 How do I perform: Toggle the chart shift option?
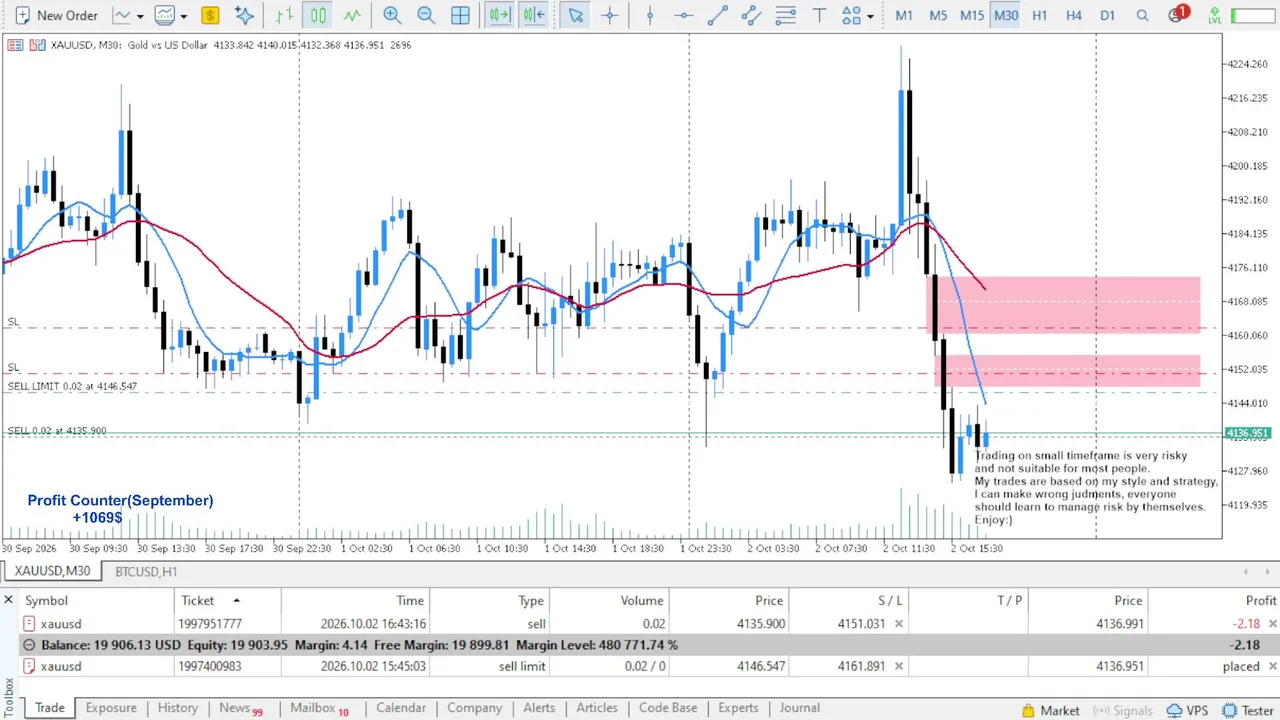pyautogui.click(x=533, y=15)
